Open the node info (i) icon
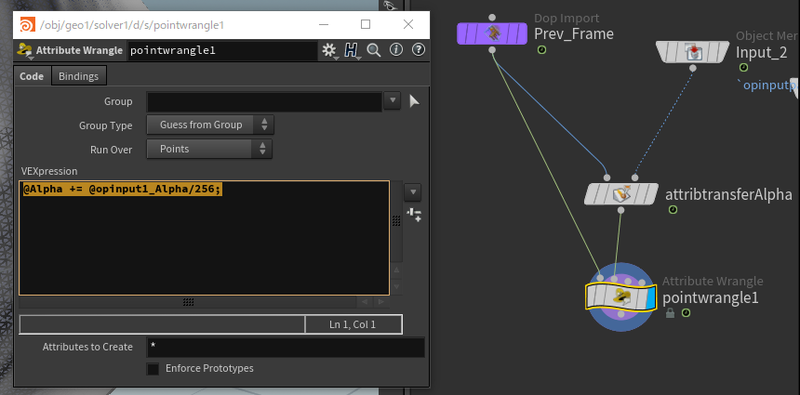Viewport: 800px width, 395px height. click(396, 50)
